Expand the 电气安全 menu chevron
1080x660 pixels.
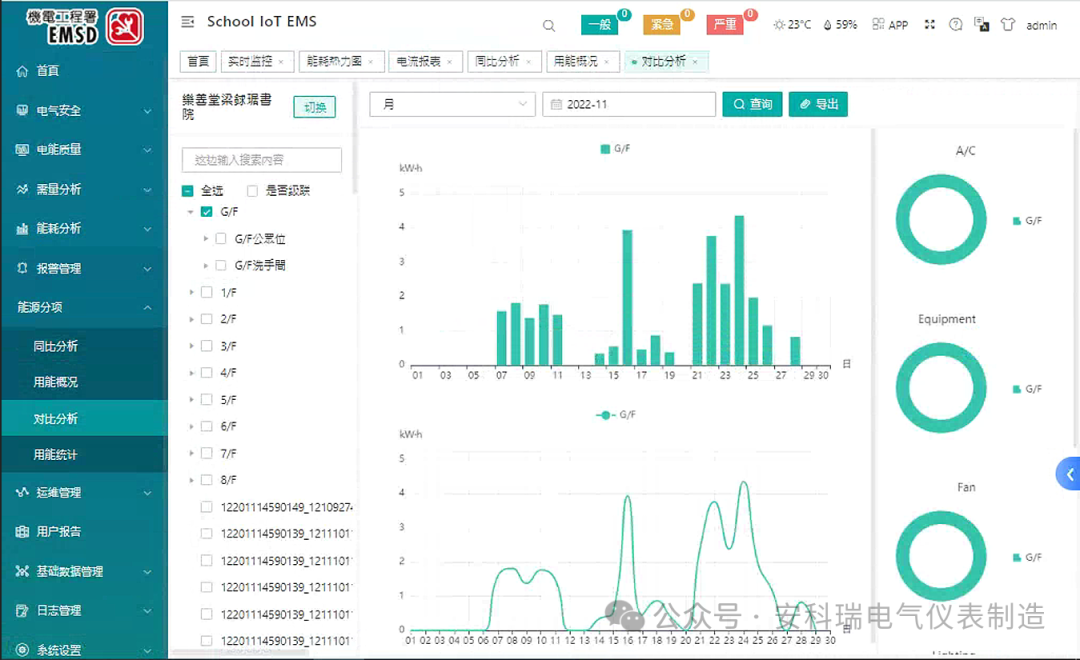147,111
